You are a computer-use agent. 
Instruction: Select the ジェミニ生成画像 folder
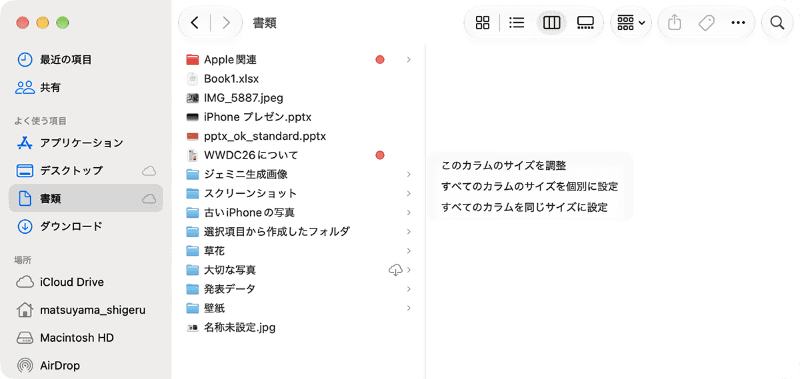click(x=299, y=174)
